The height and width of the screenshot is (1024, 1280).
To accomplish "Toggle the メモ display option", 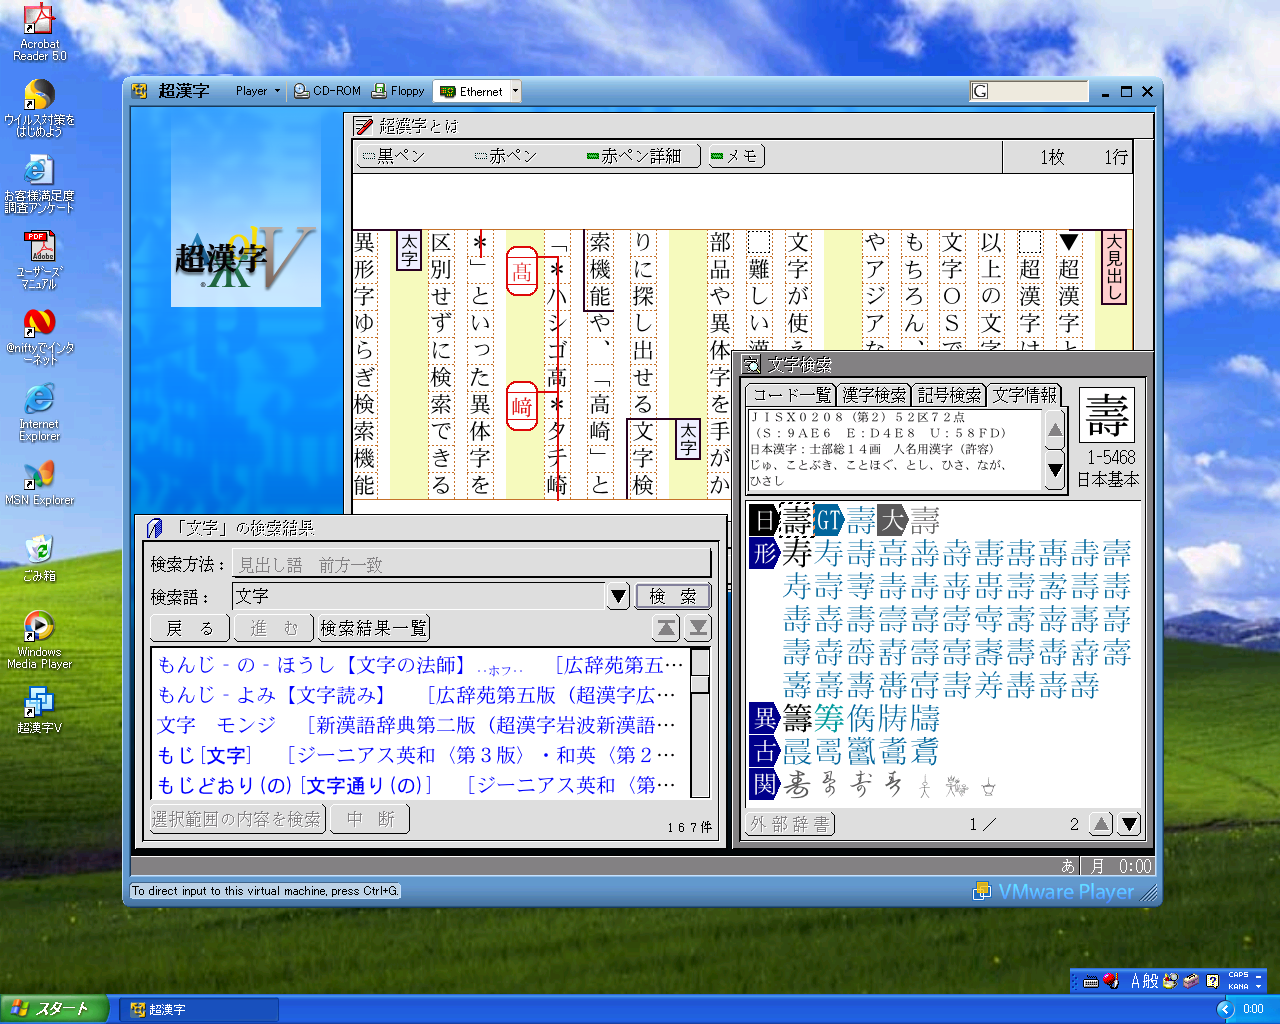I will tap(735, 156).
